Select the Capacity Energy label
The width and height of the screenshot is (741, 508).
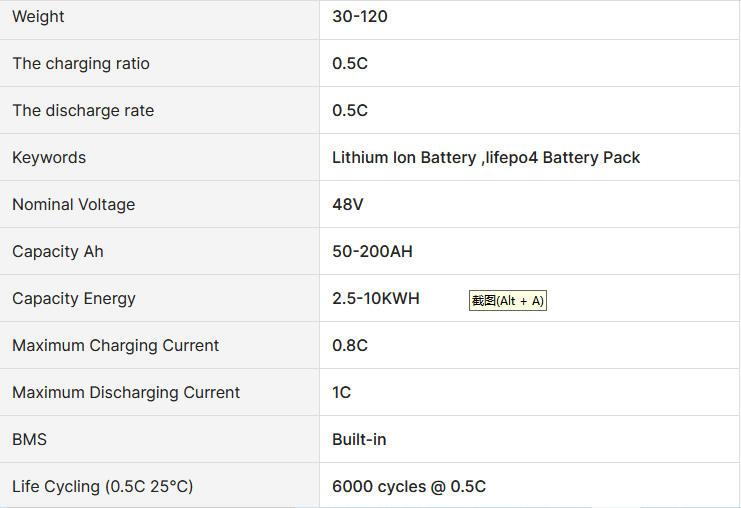(74, 299)
